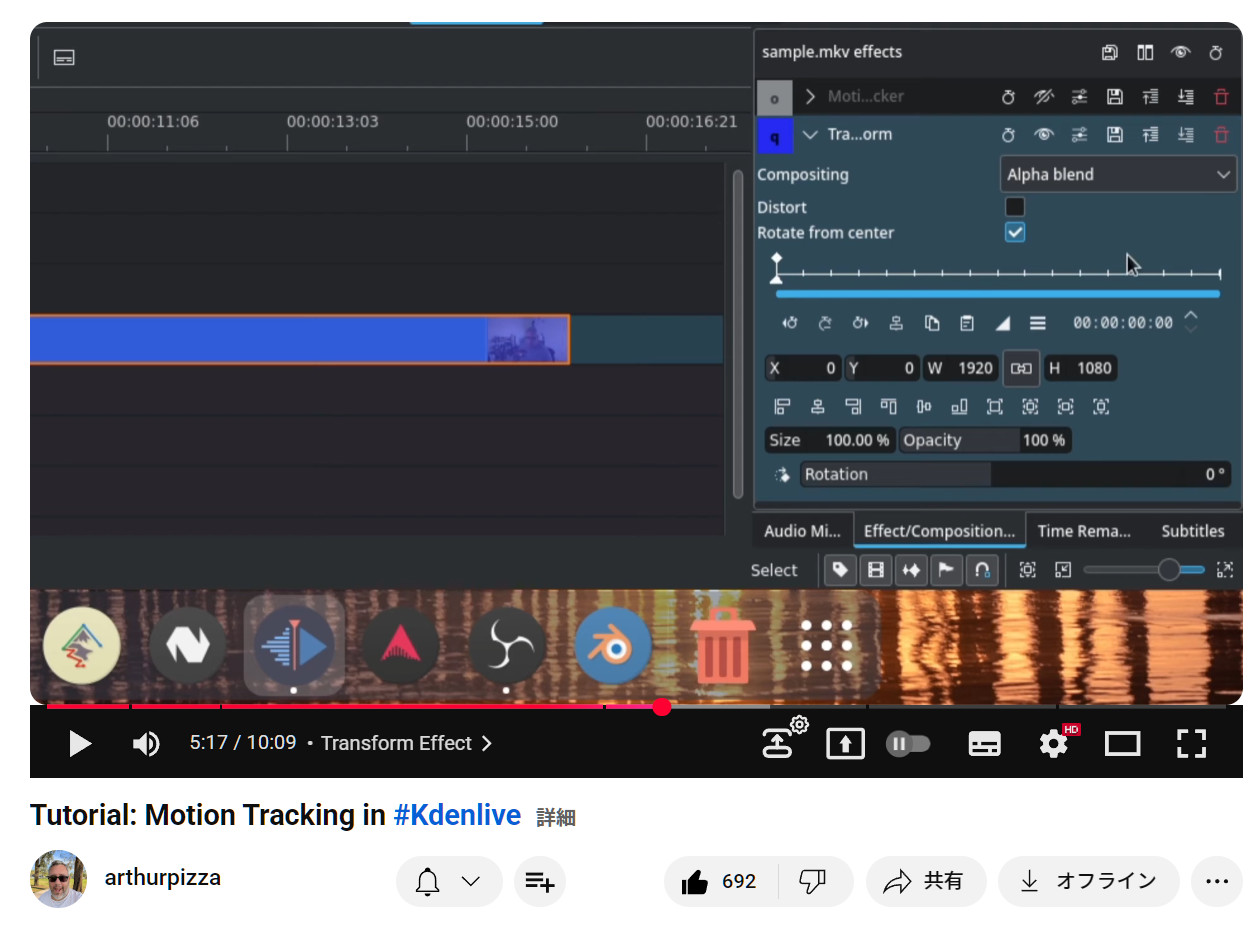This screenshot has width=1259, height=926.
Task: Click the timeline zoom slider handle
Action: click(x=1168, y=570)
